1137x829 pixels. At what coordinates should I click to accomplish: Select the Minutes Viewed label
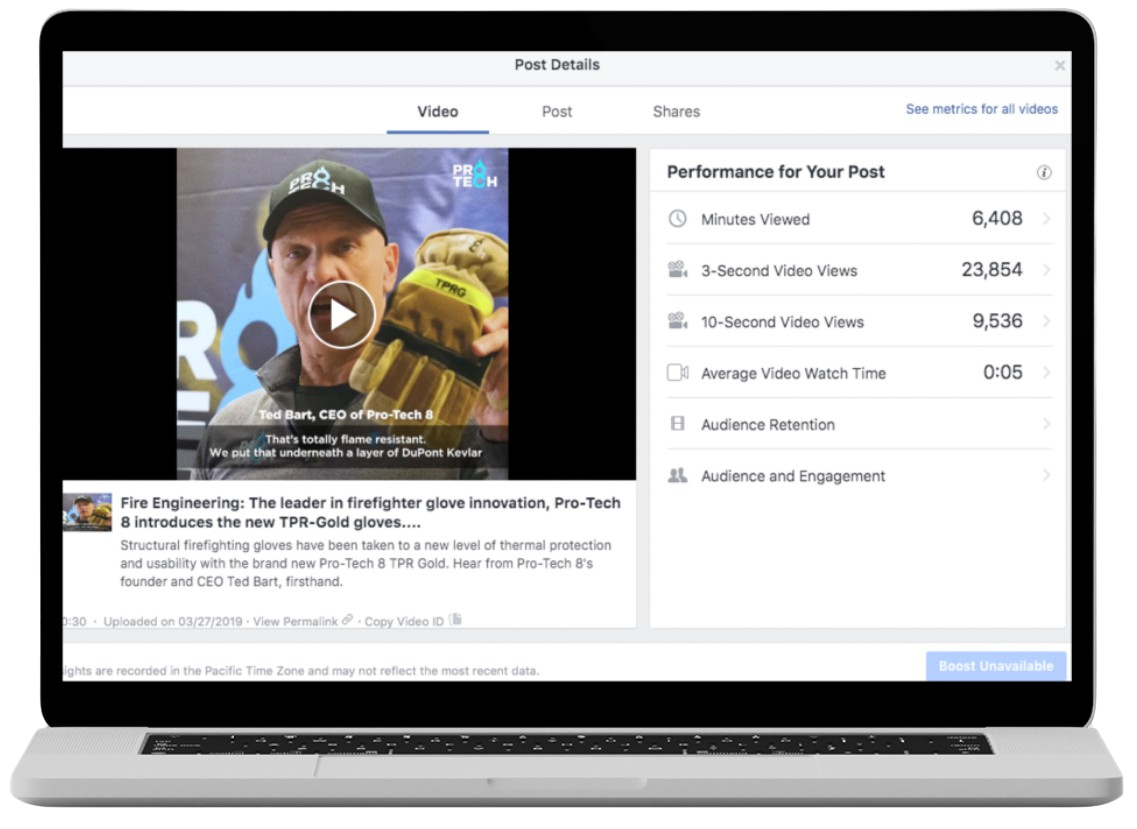tap(755, 220)
